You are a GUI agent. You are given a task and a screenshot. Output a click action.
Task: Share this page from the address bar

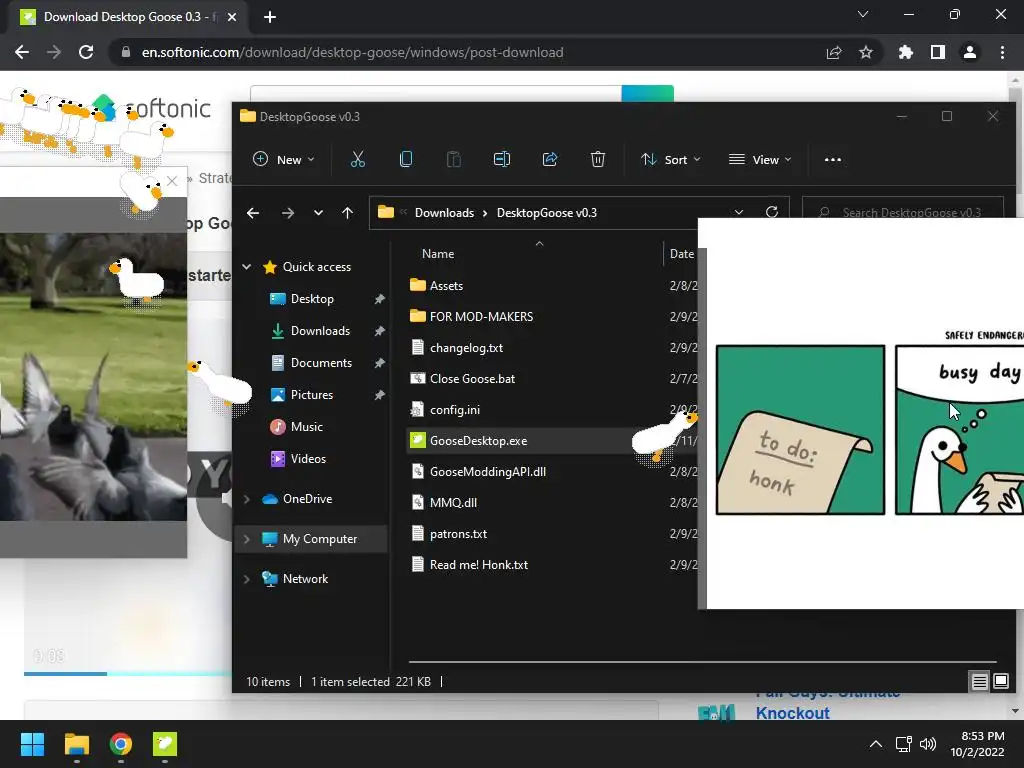834,52
